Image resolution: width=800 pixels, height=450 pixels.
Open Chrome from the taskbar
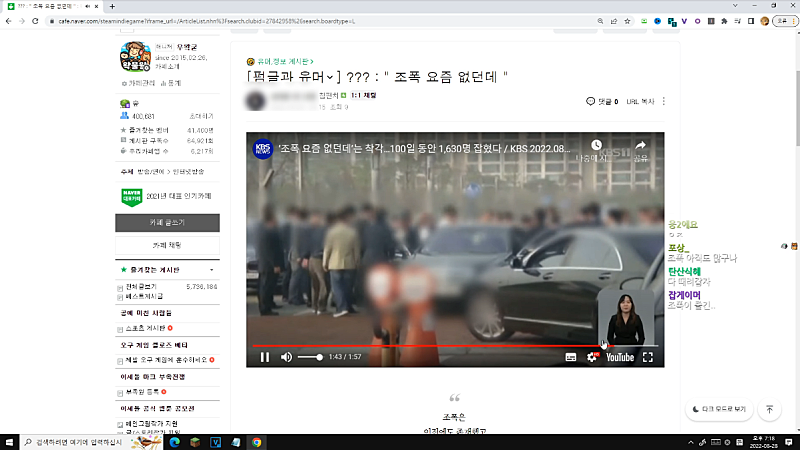pos(257,442)
